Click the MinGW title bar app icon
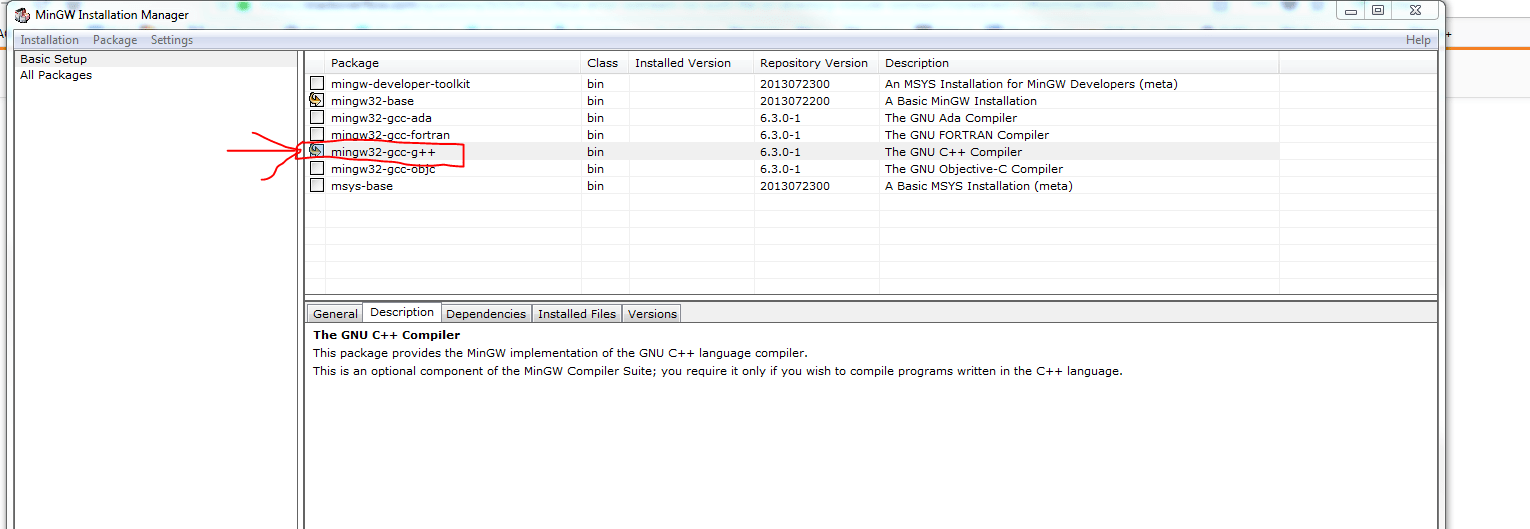Image resolution: width=1530 pixels, height=529 pixels. coord(22,15)
